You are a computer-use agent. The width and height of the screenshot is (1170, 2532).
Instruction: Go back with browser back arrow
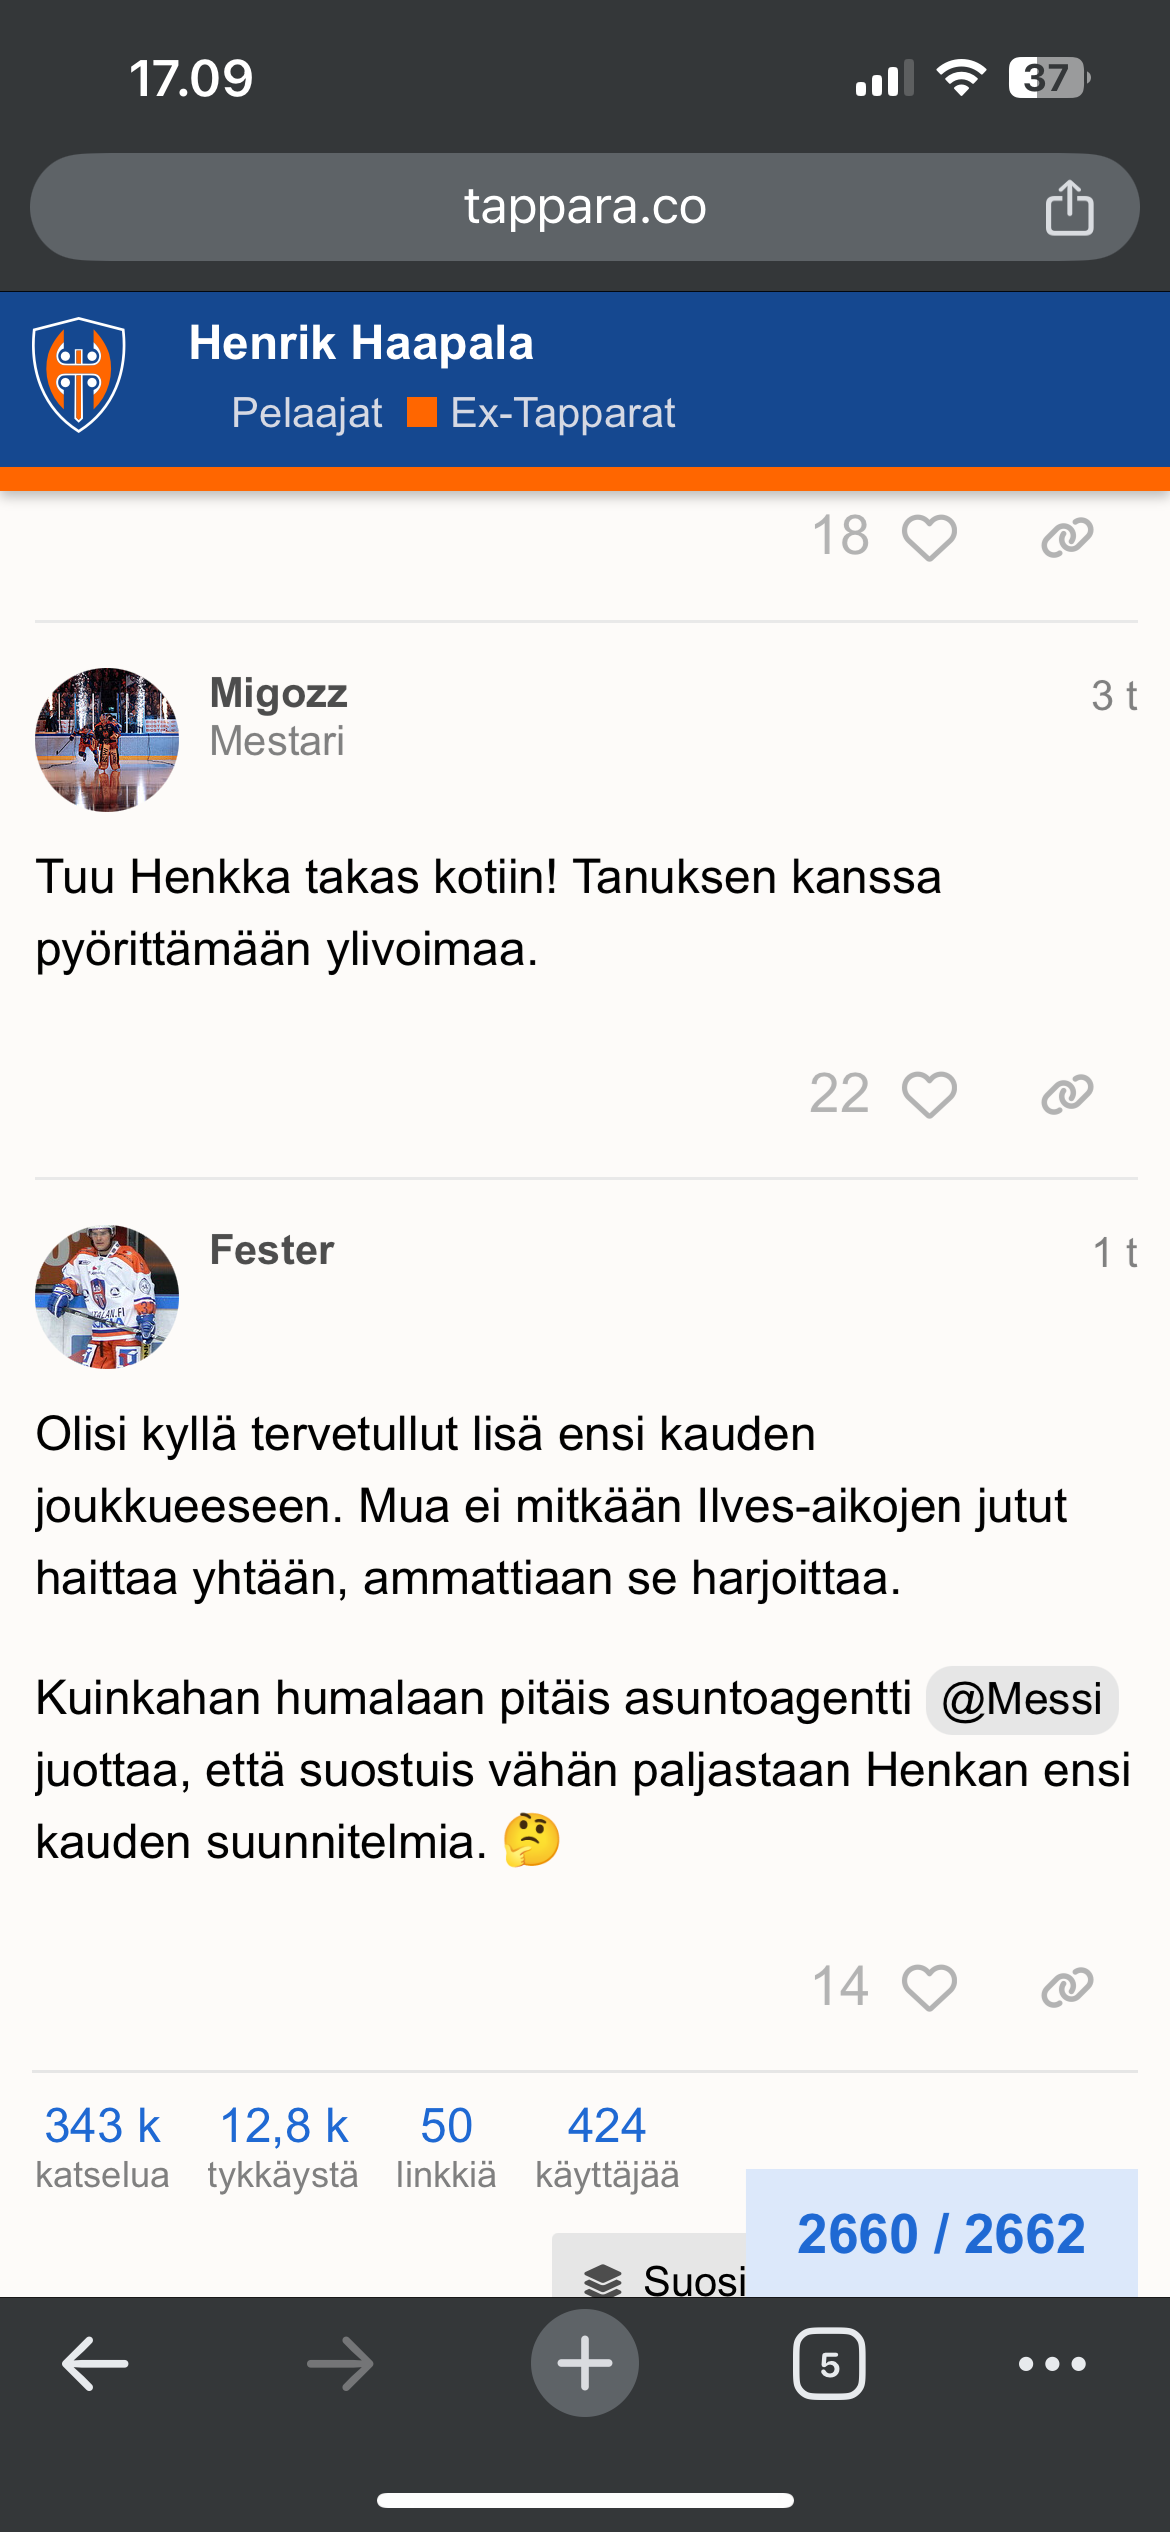tap(95, 2364)
